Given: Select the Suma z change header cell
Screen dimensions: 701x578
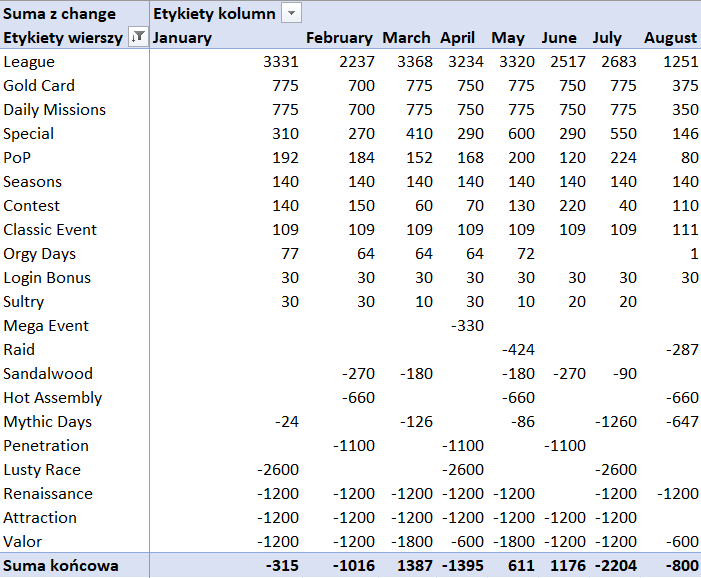Looking at the screenshot, I should (x=60, y=14).
